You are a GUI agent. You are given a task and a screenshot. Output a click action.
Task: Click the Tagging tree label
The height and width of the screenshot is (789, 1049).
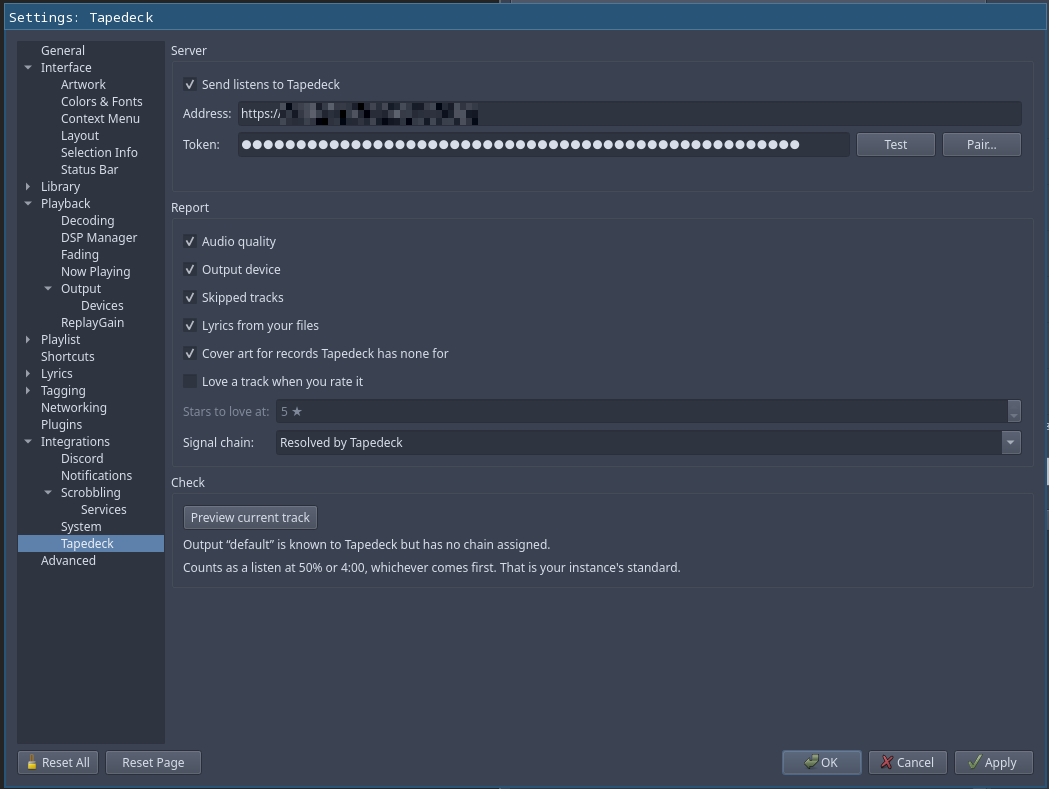pyautogui.click(x=63, y=391)
